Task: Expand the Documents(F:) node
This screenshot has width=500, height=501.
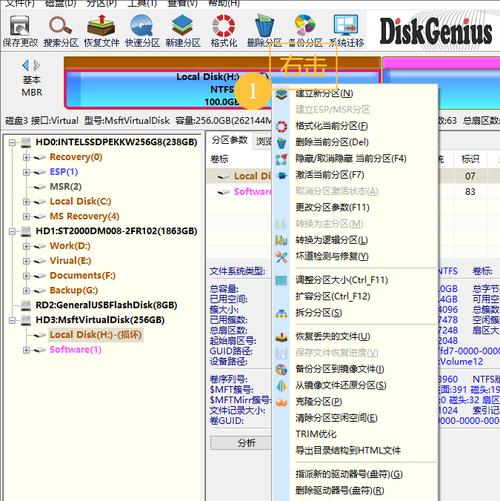Action: pyautogui.click(x=26, y=276)
